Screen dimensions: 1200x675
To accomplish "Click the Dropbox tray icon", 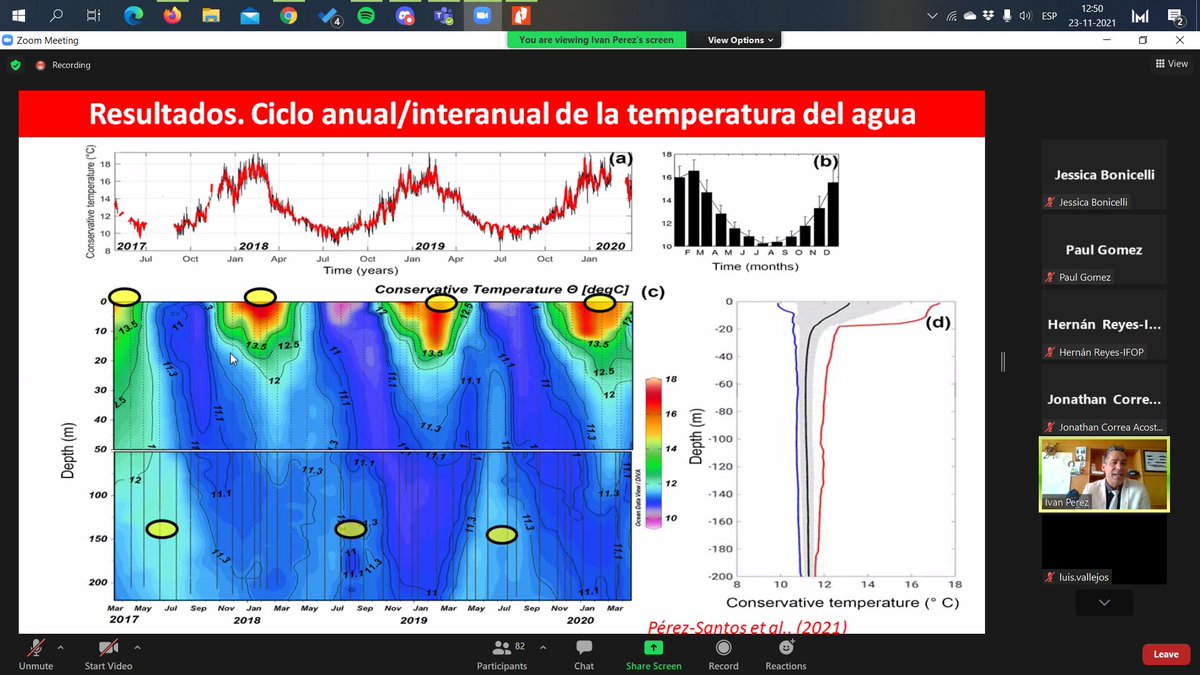I will pyautogui.click(x=988, y=16).
